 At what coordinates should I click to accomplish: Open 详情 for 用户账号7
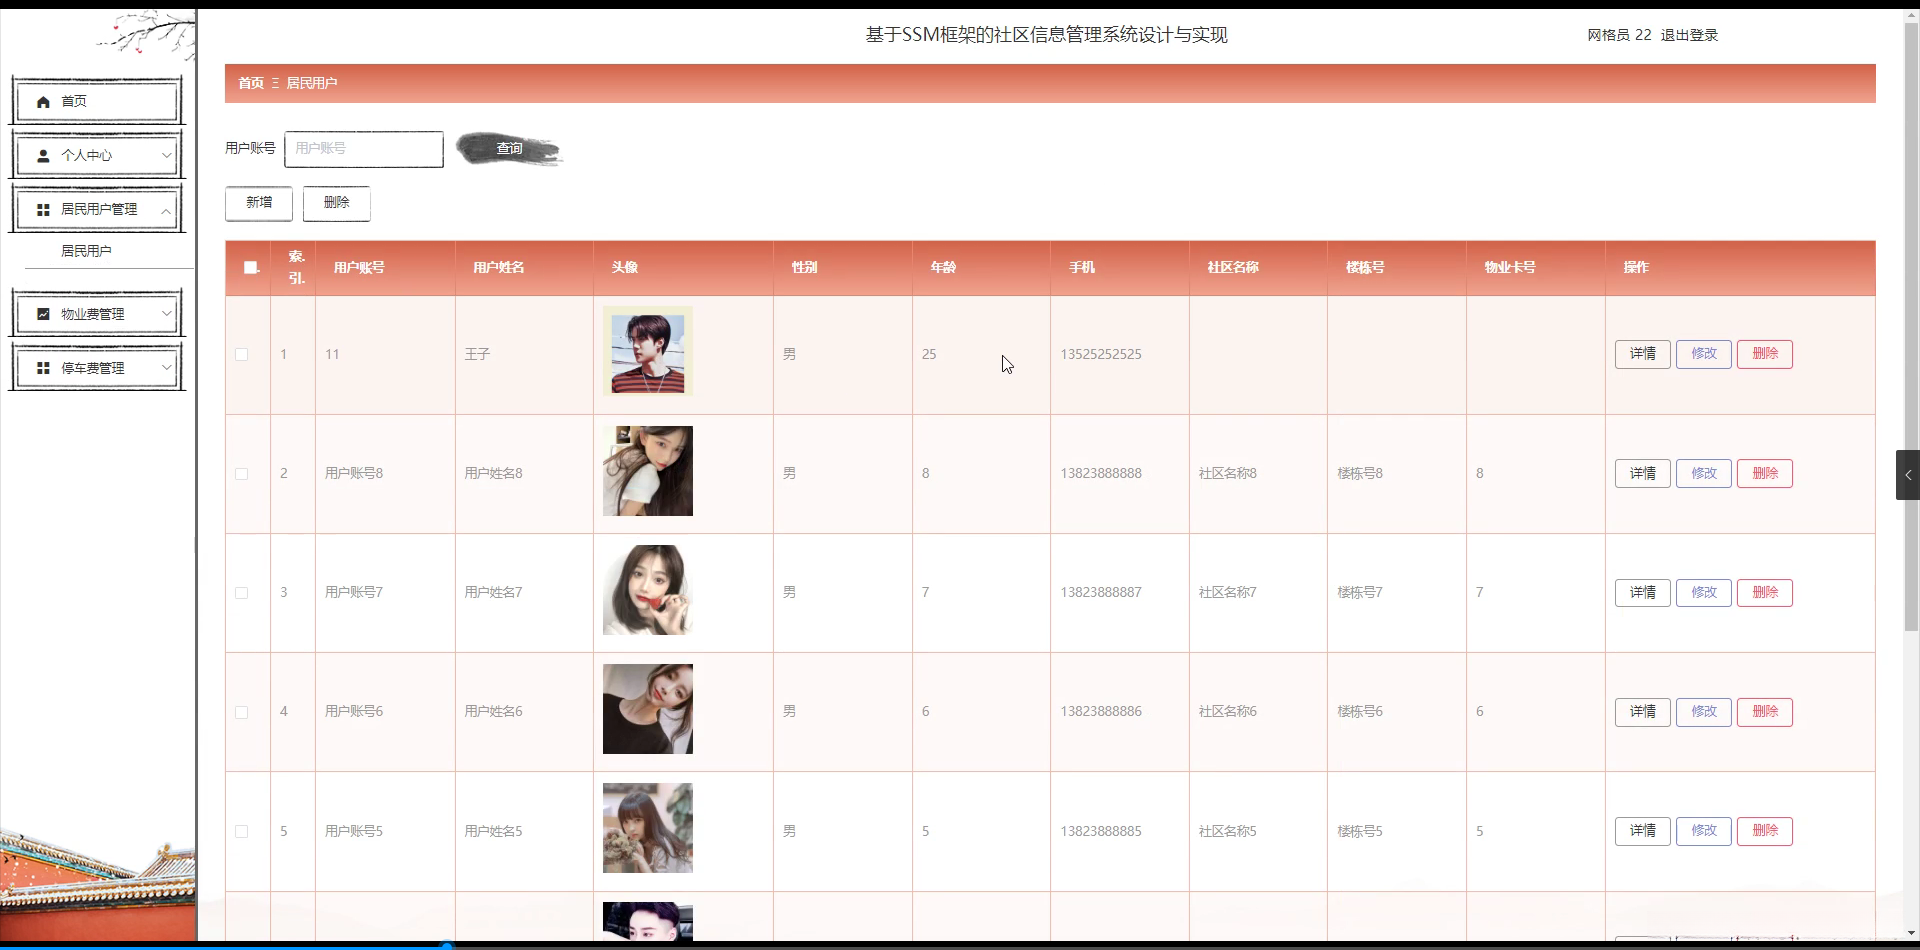coord(1642,593)
